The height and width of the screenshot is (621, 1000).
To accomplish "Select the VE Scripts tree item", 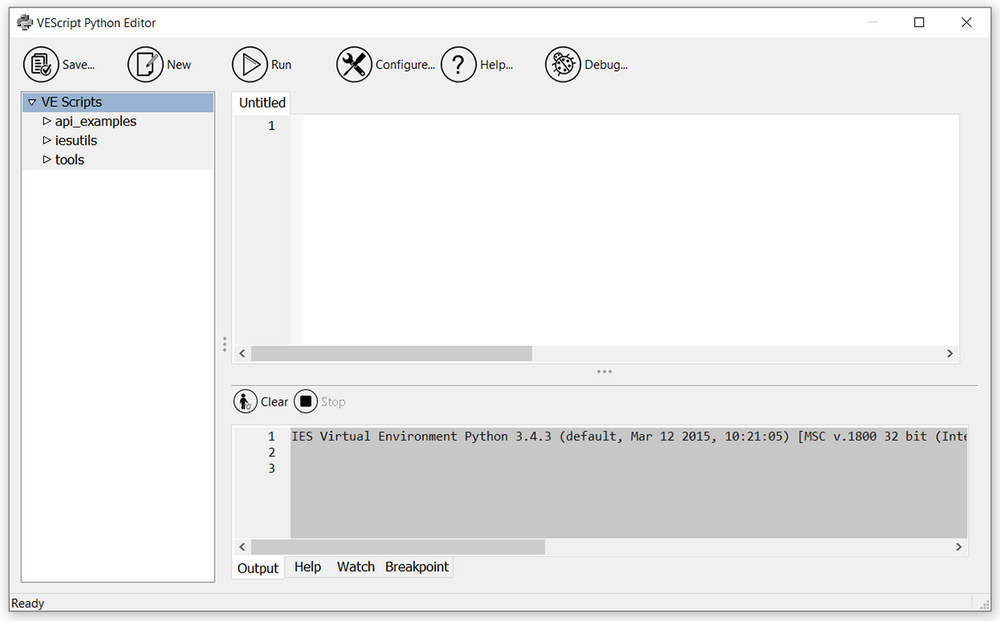I will click(70, 101).
